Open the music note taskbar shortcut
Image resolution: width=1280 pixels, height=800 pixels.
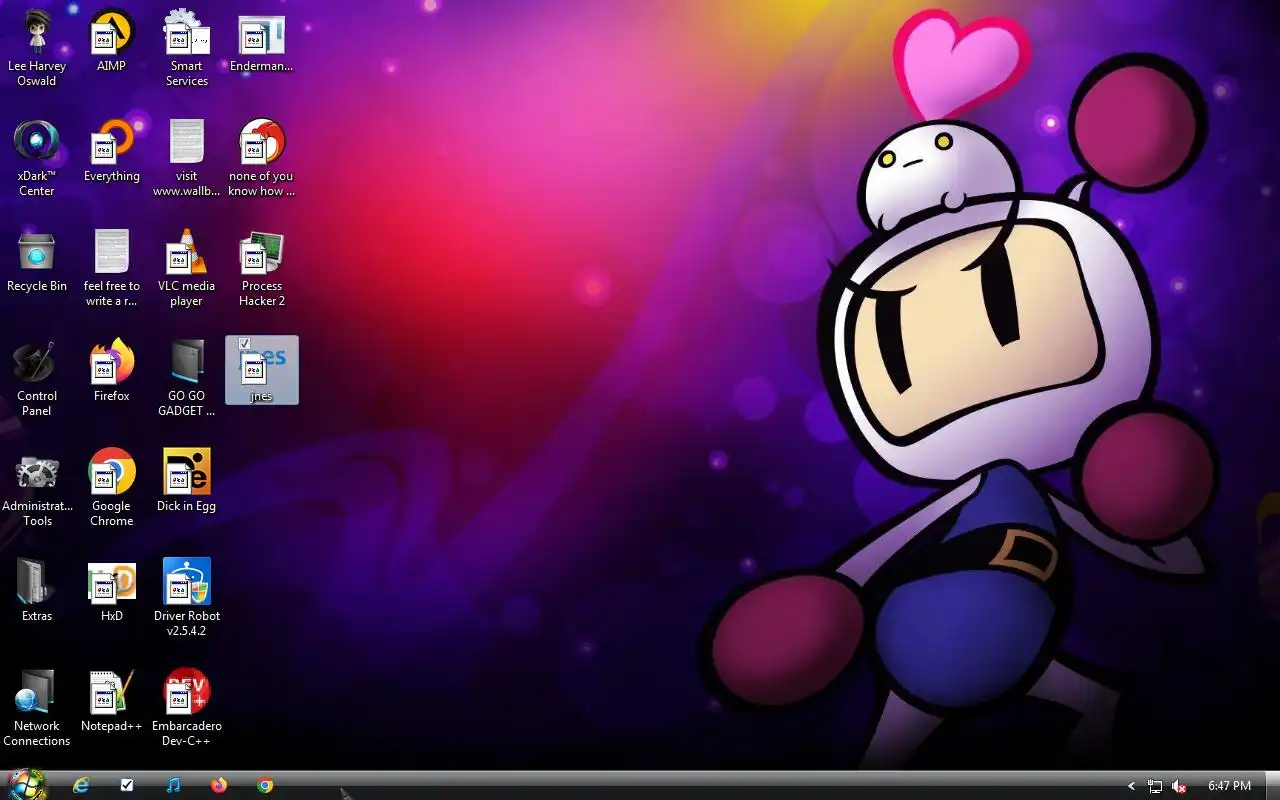click(x=173, y=785)
